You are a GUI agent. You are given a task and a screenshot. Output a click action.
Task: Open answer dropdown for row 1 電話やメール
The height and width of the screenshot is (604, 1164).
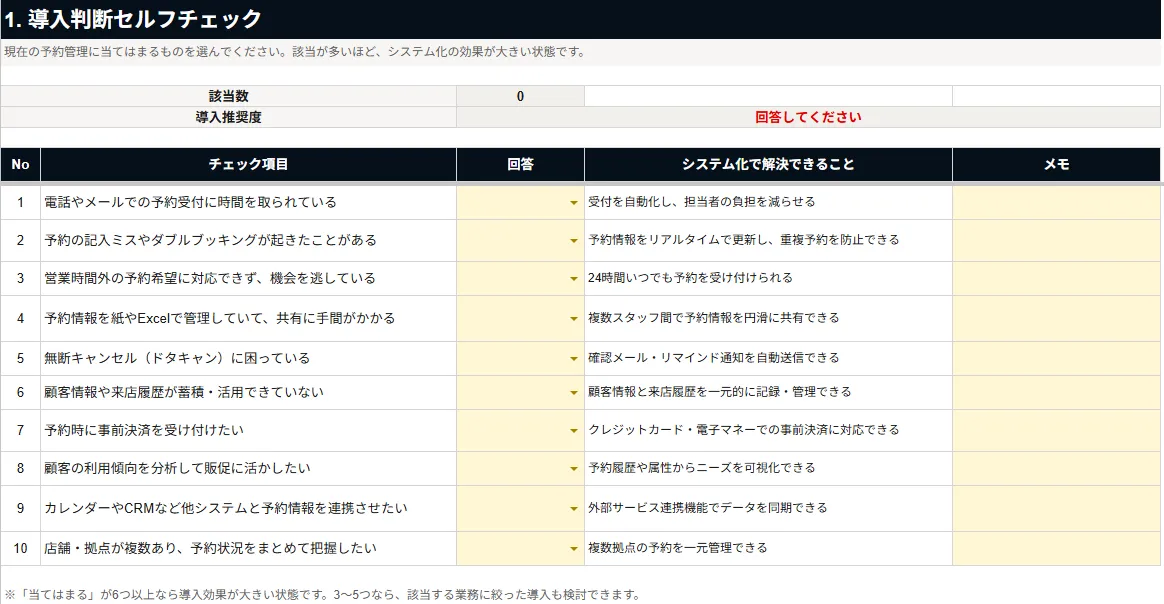click(573, 203)
